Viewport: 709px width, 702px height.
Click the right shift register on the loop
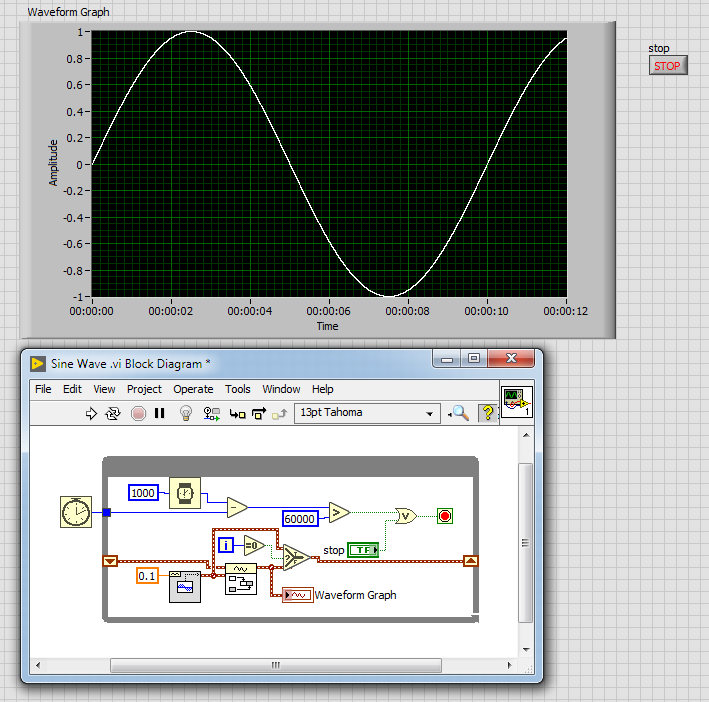tap(471, 561)
